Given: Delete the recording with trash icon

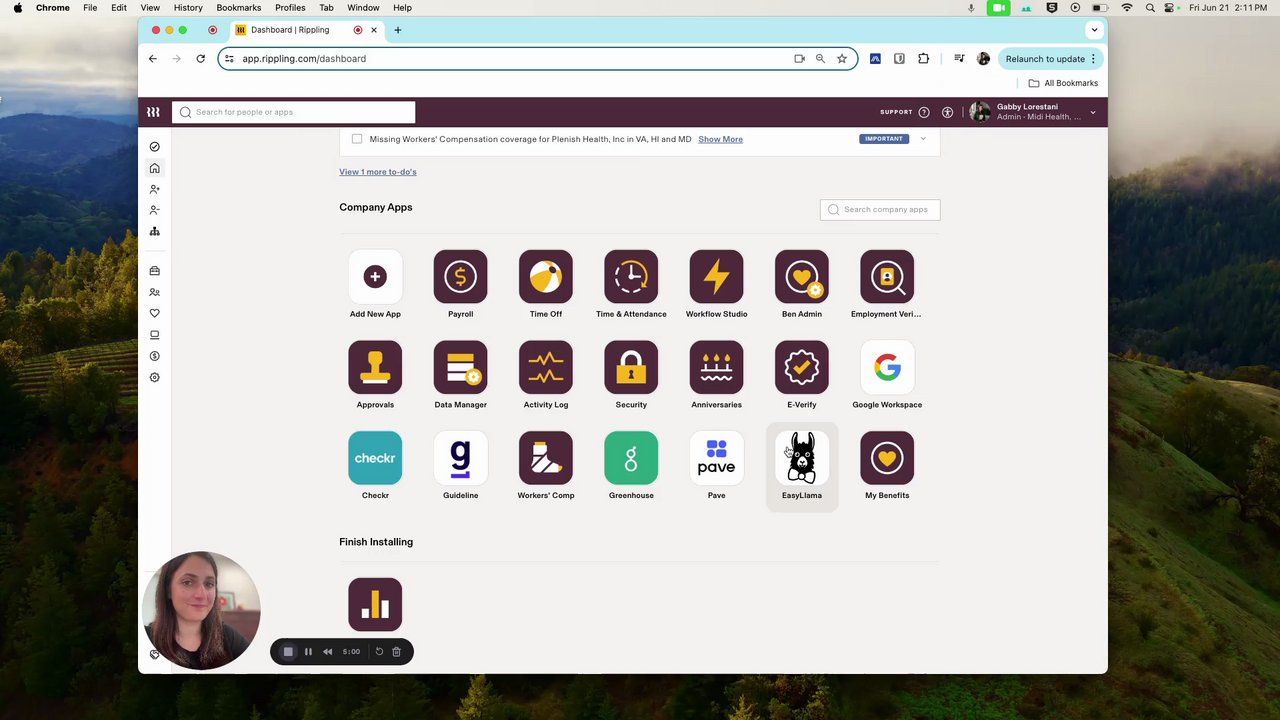Looking at the screenshot, I should 396,652.
